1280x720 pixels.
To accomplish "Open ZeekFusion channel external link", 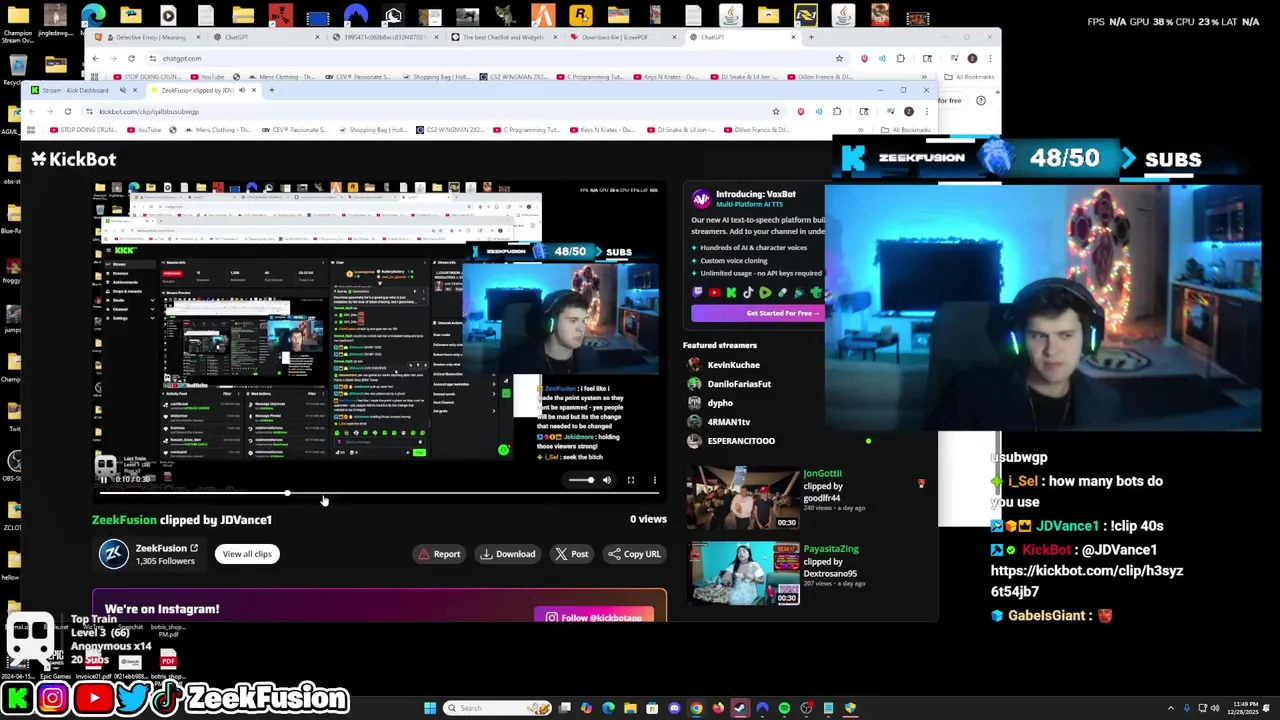I will click(194, 548).
